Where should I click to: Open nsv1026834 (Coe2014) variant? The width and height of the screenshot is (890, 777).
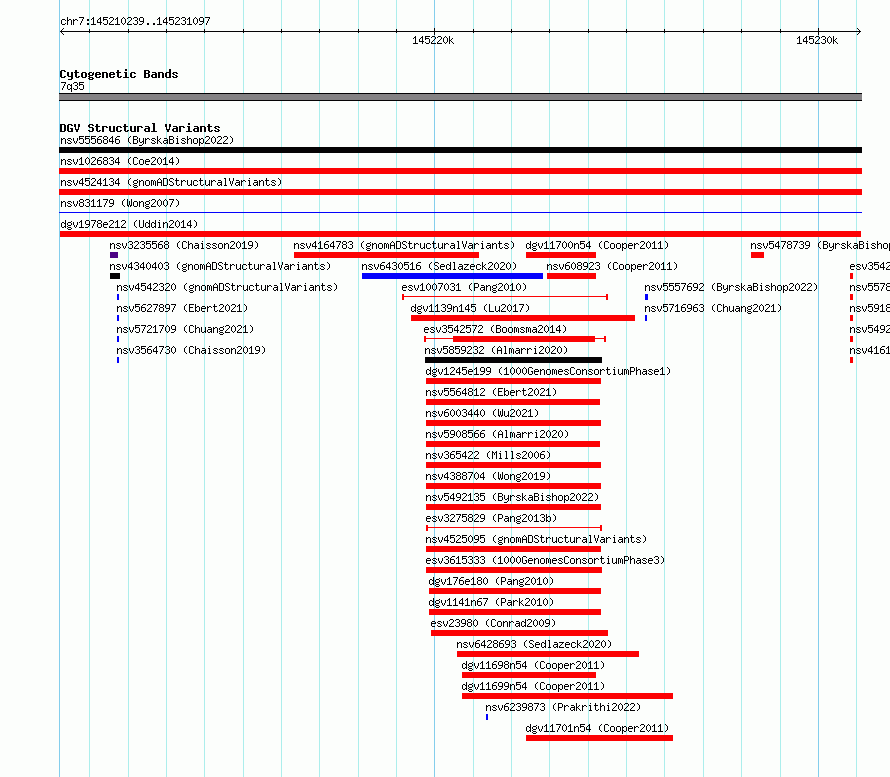pos(120,161)
